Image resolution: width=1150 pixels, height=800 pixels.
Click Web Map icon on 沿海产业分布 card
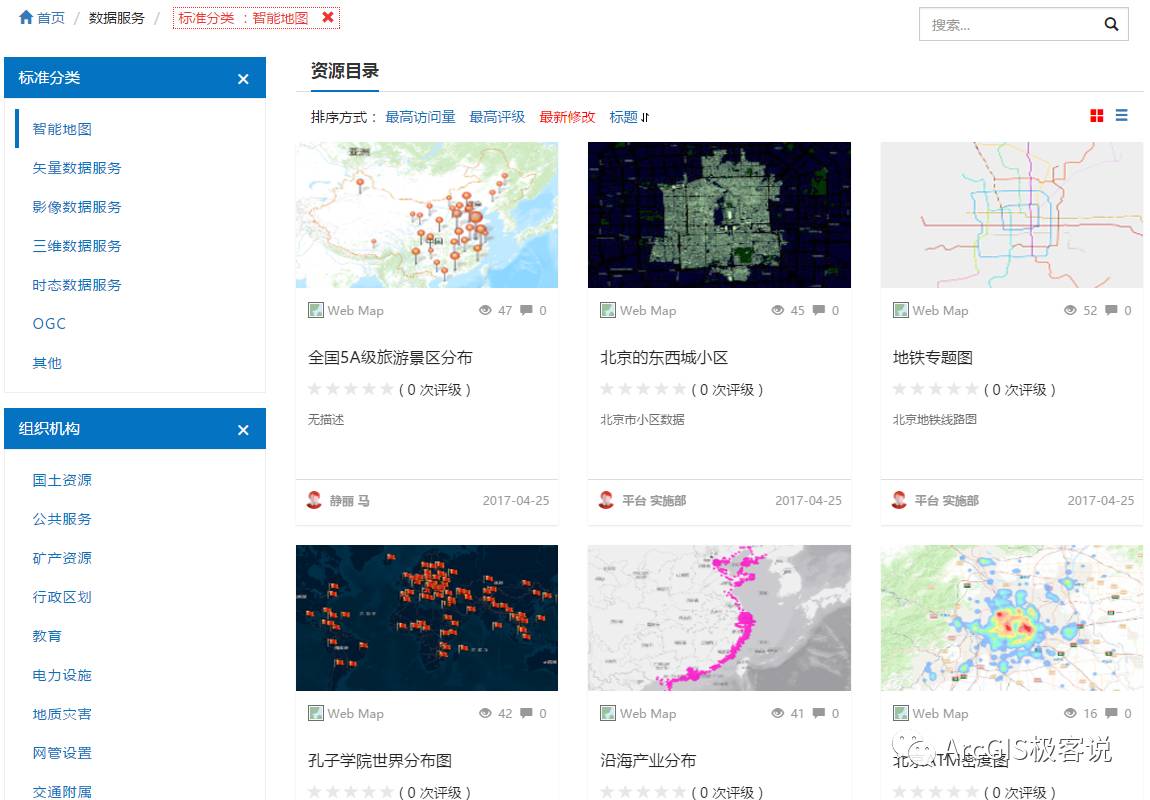608,713
